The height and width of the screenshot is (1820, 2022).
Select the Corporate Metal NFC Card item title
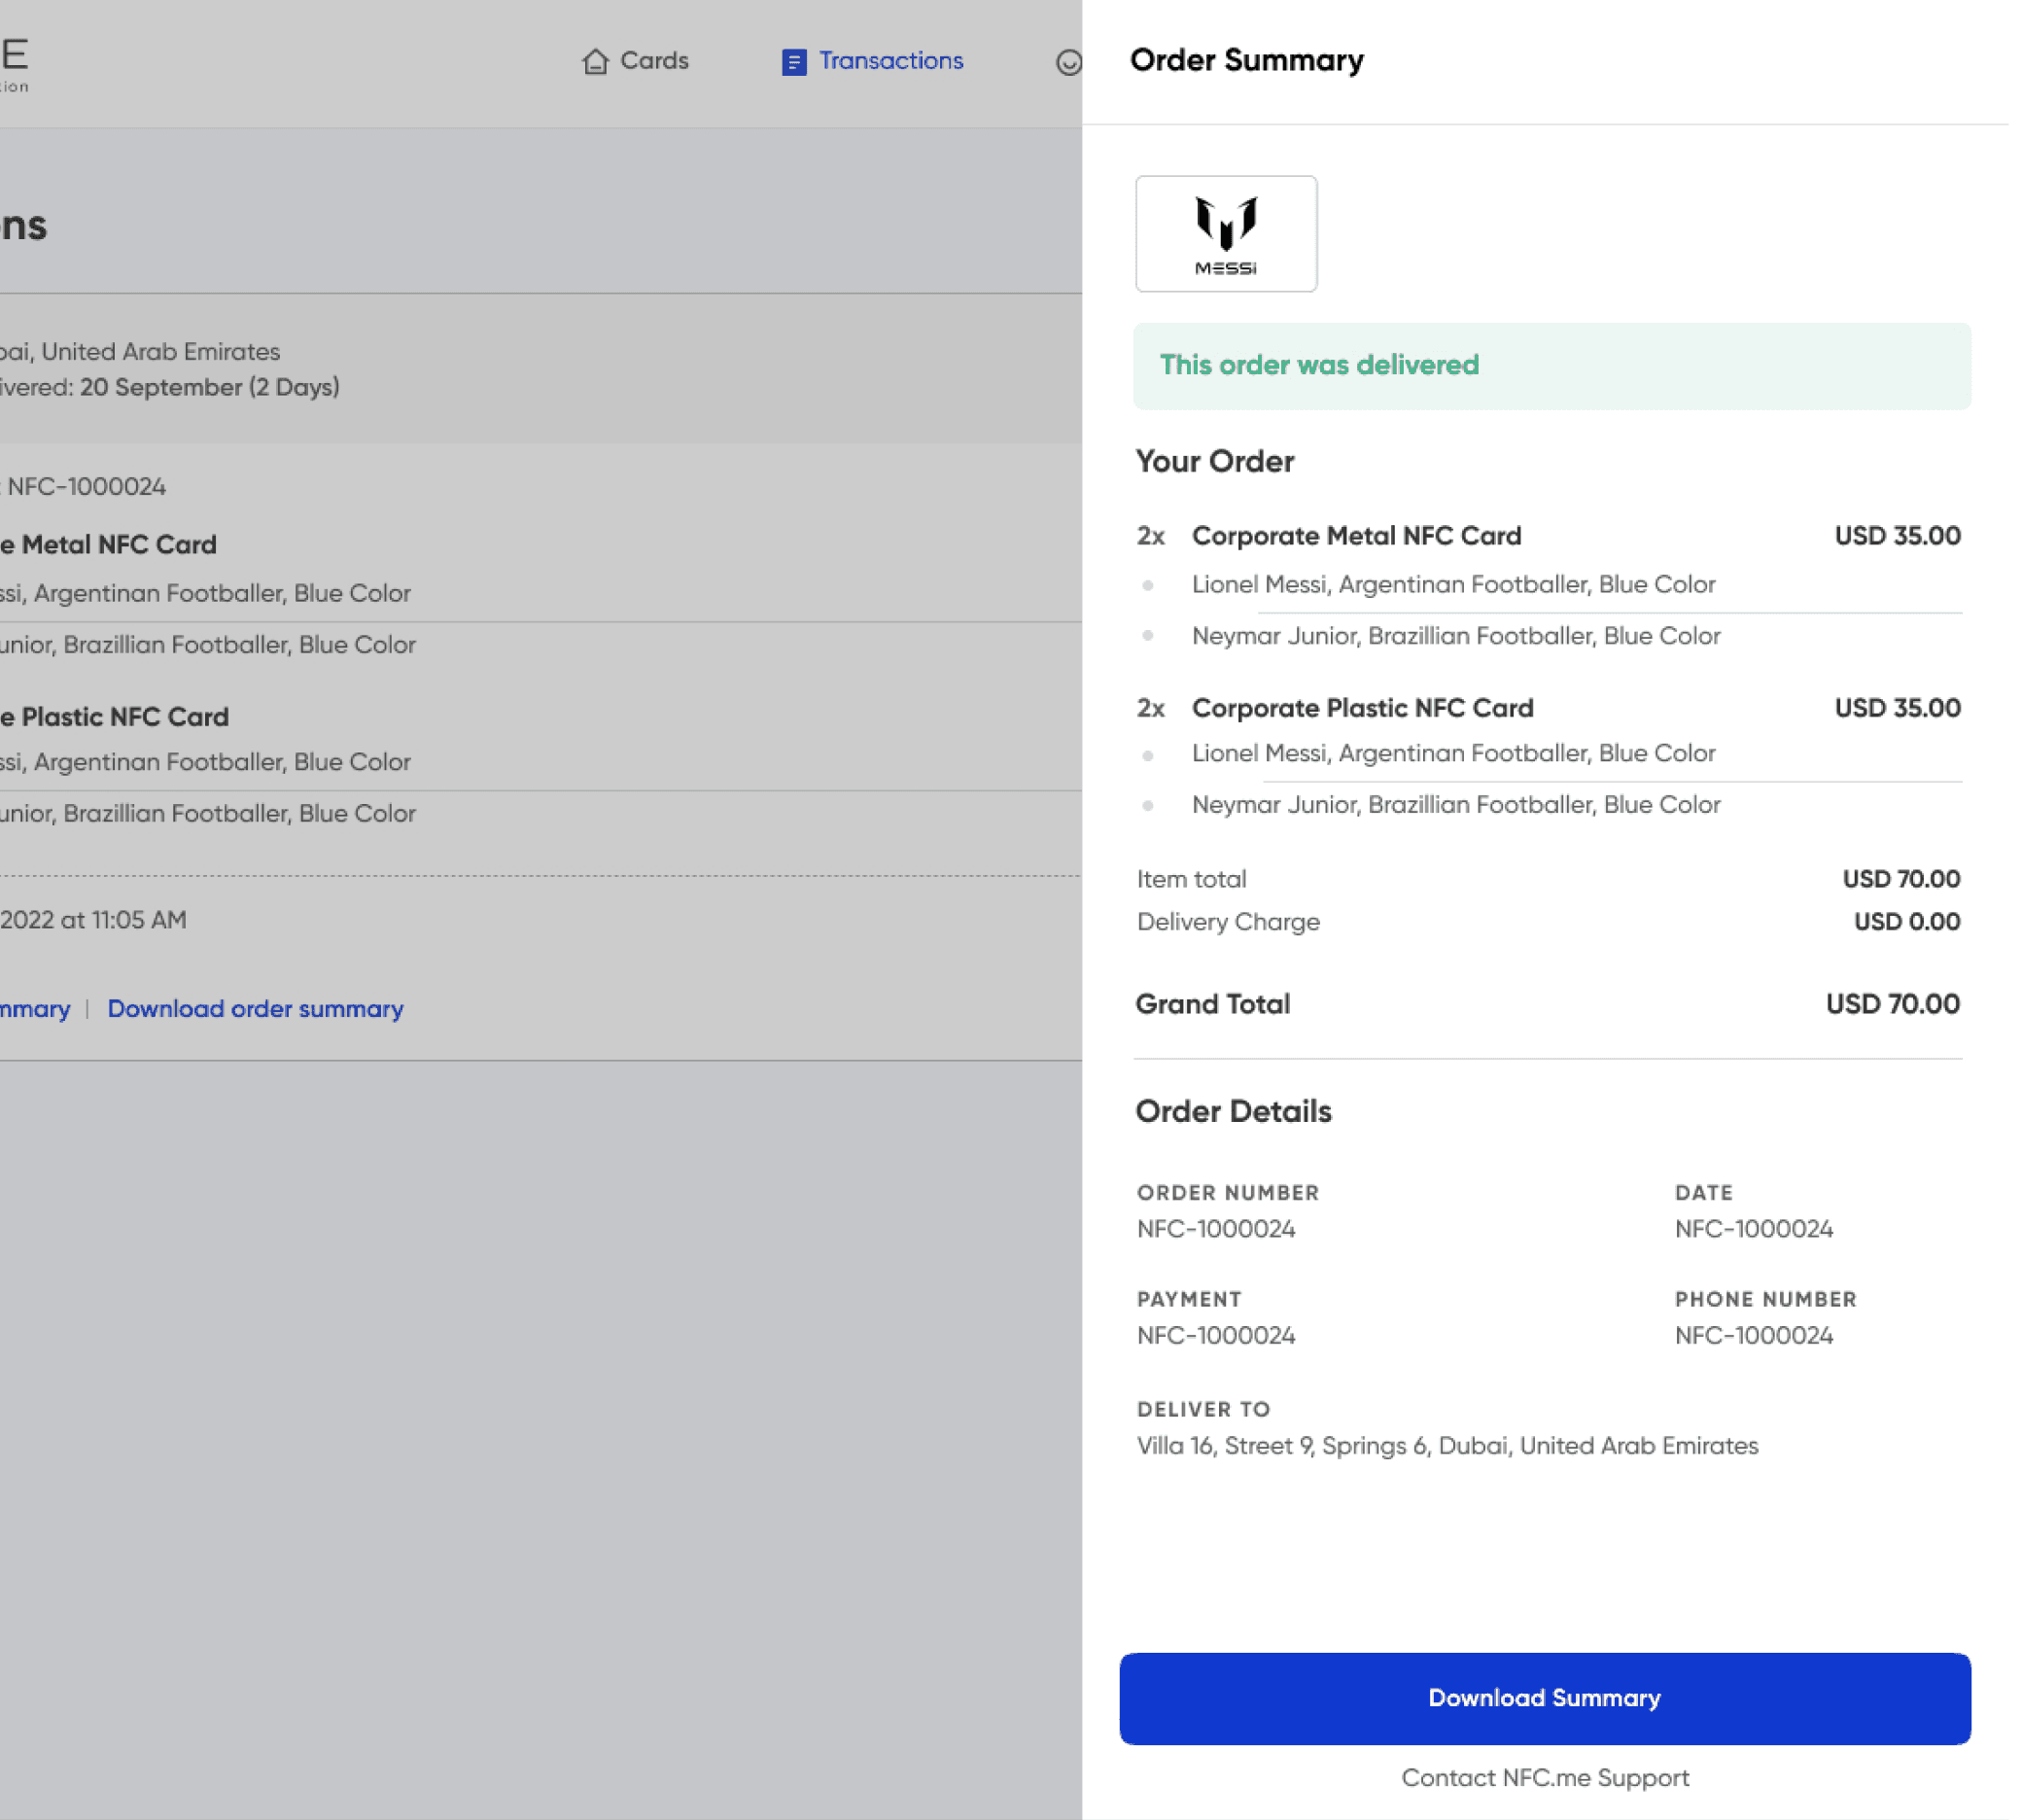click(1356, 536)
